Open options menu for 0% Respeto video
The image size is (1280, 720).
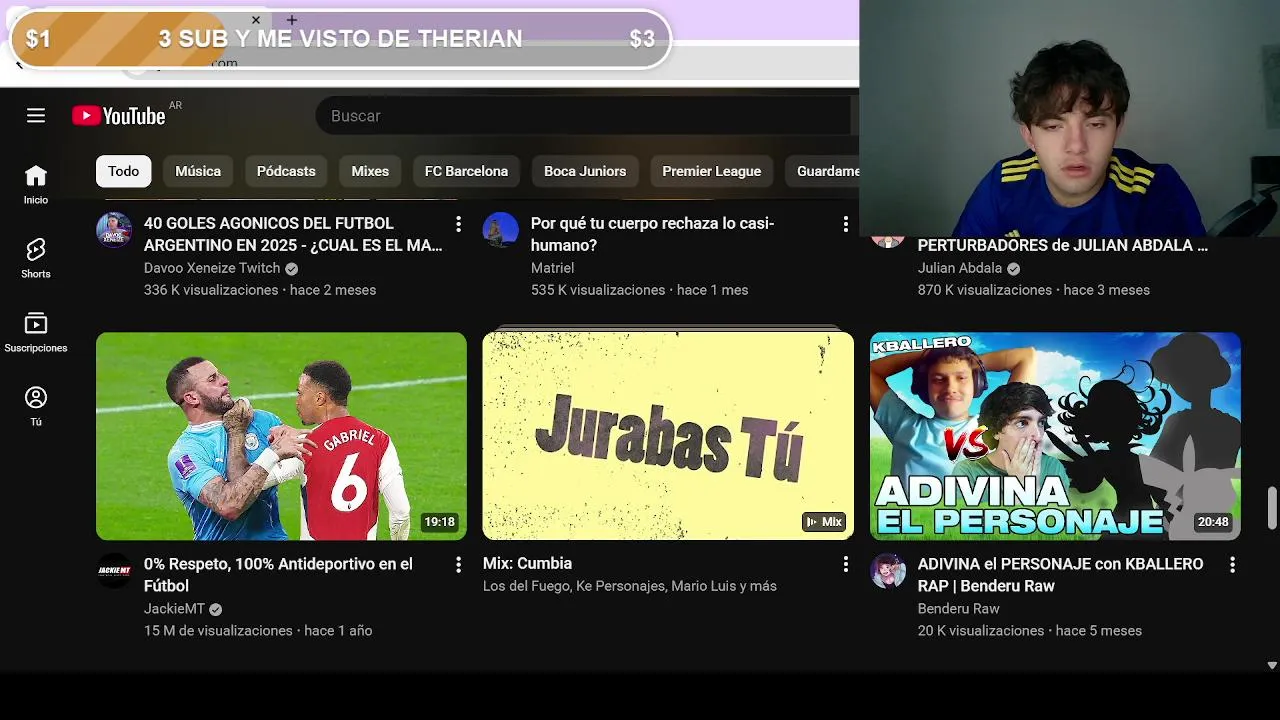point(458,565)
